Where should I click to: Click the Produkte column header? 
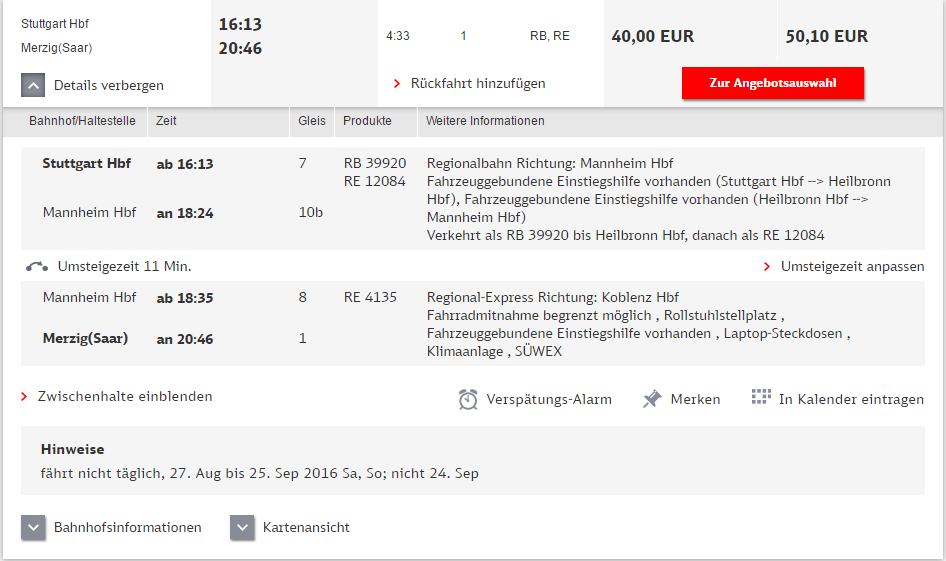click(368, 121)
